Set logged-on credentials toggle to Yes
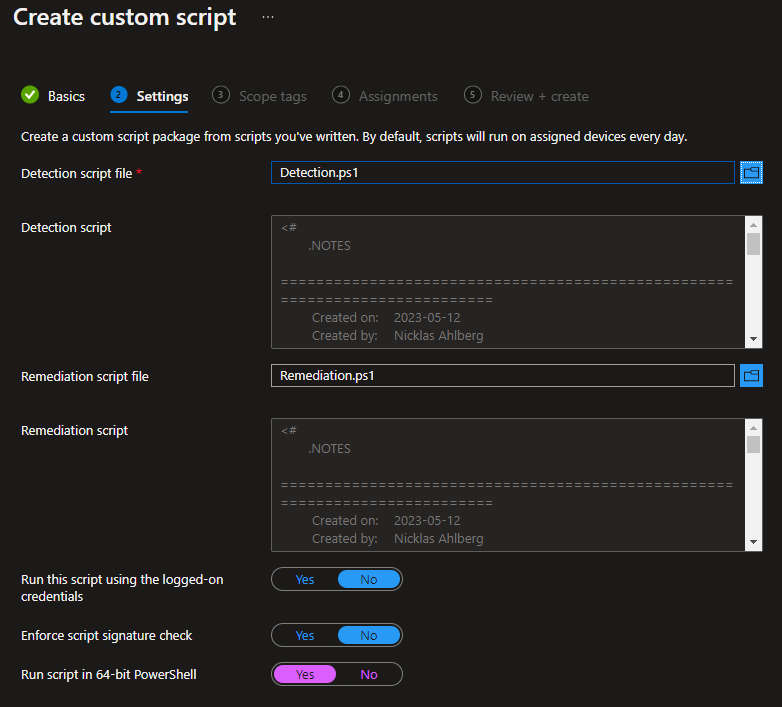Viewport: 782px width, 707px height. click(x=305, y=580)
